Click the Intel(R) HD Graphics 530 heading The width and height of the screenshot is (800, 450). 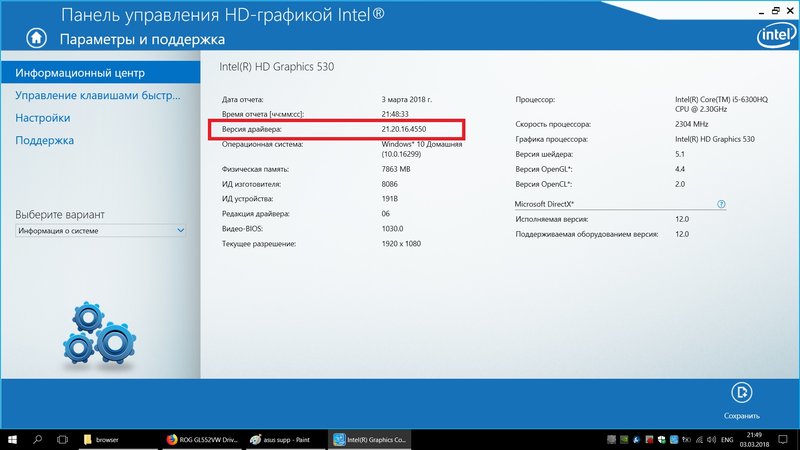[x=277, y=67]
